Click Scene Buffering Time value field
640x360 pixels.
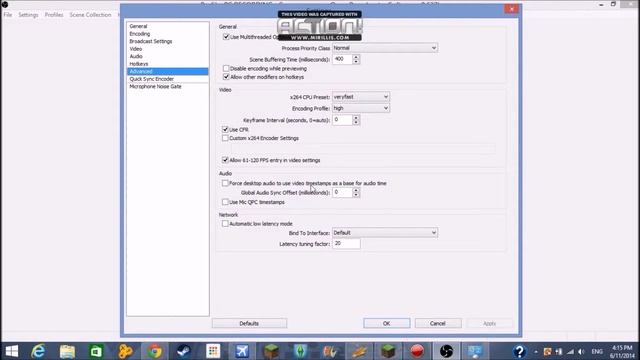coord(342,59)
